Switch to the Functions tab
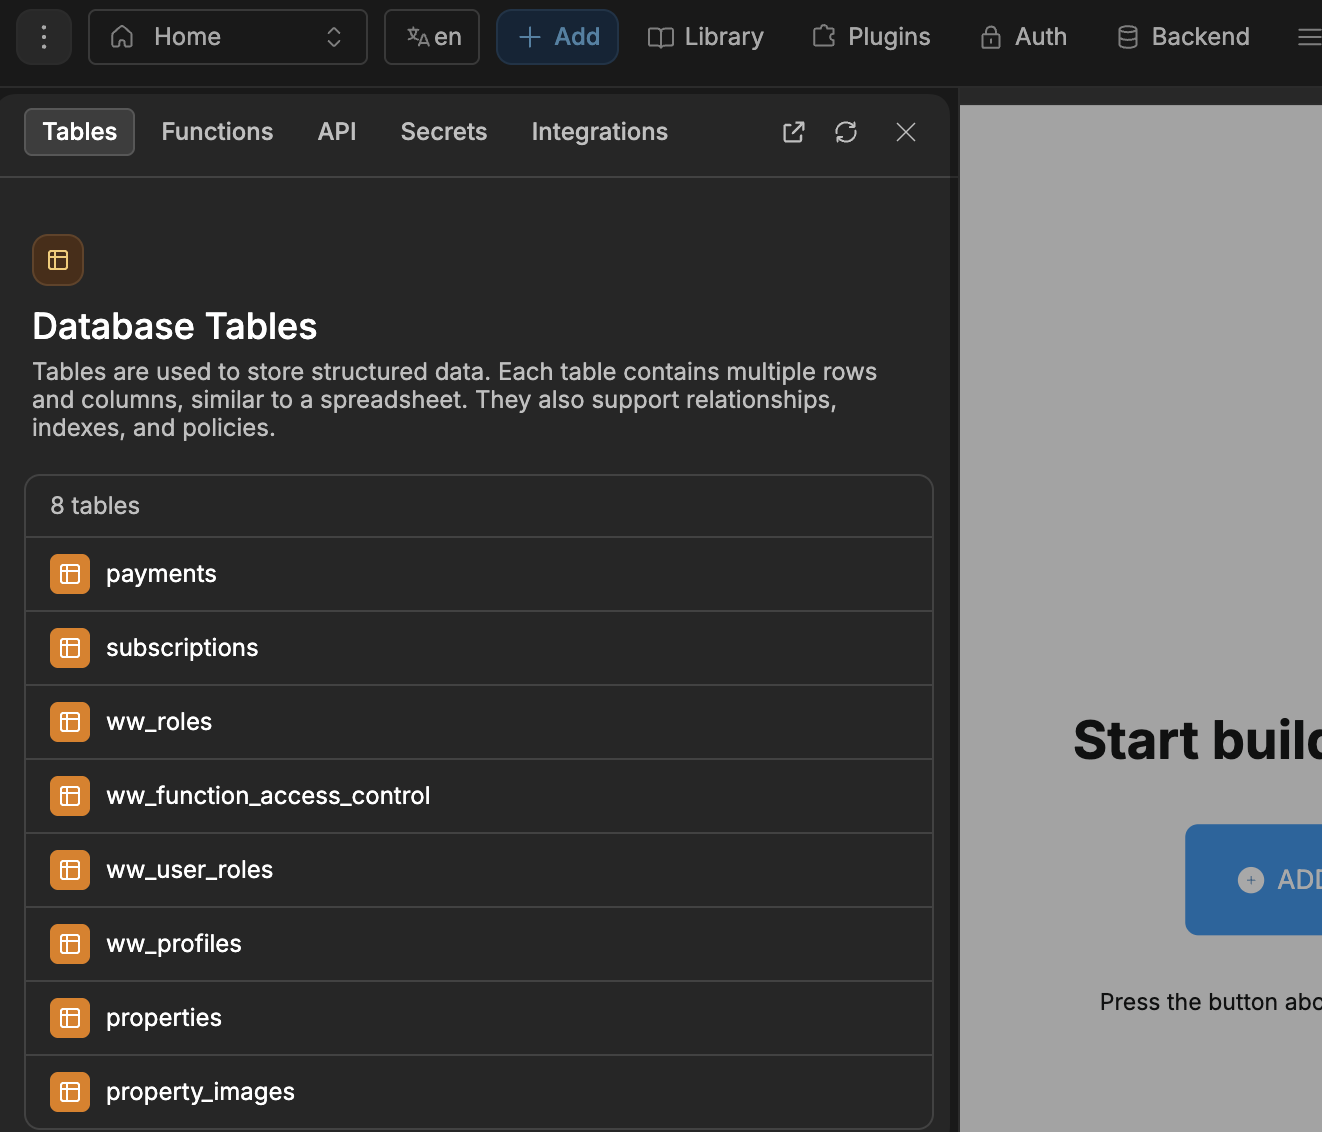The image size is (1322, 1132). click(217, 132)
